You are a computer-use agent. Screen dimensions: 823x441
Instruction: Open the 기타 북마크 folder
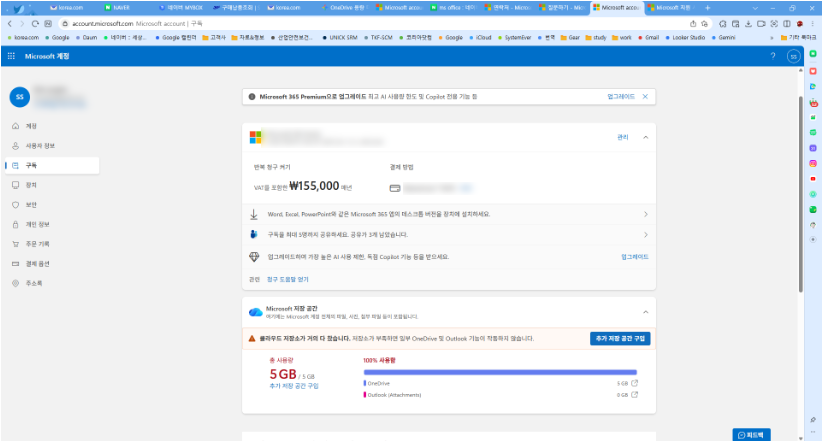tap(798, 38)
